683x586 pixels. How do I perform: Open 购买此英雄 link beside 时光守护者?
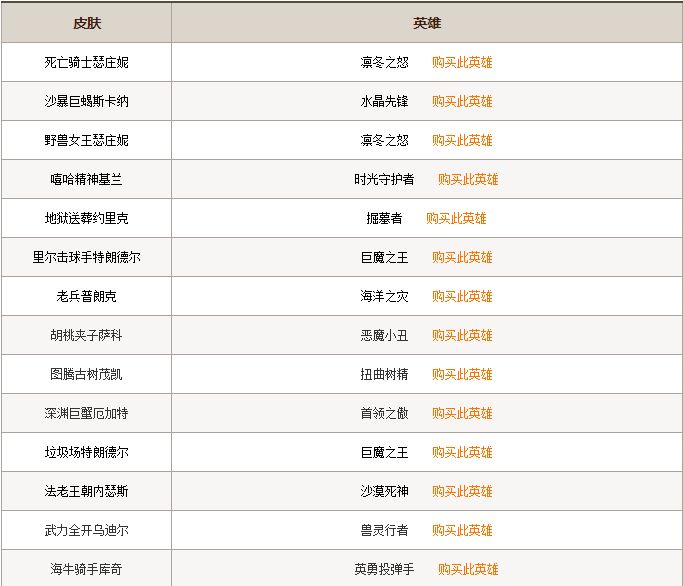pos(468,180)
